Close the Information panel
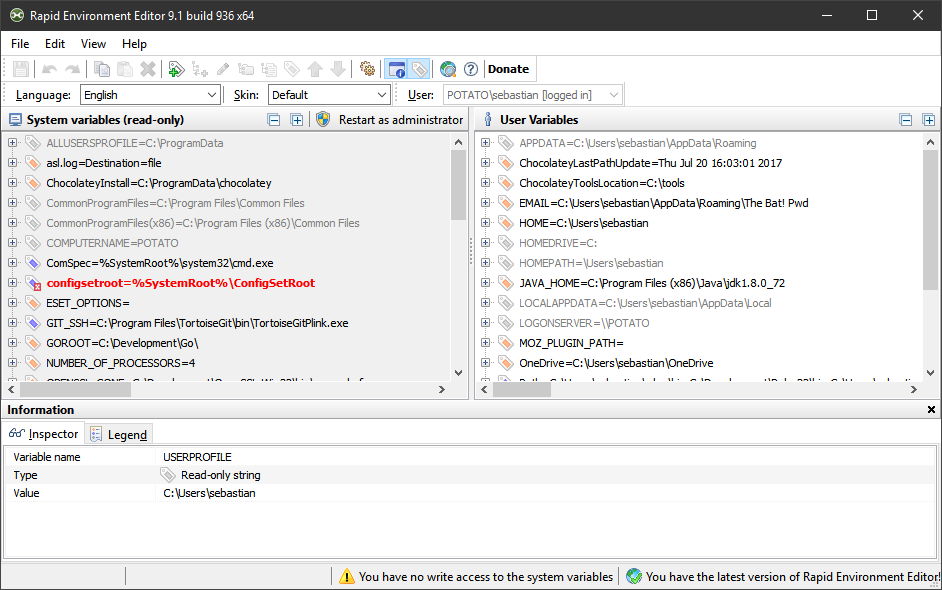Viewport: 942px width, 590px height. [x=931, y=410]
